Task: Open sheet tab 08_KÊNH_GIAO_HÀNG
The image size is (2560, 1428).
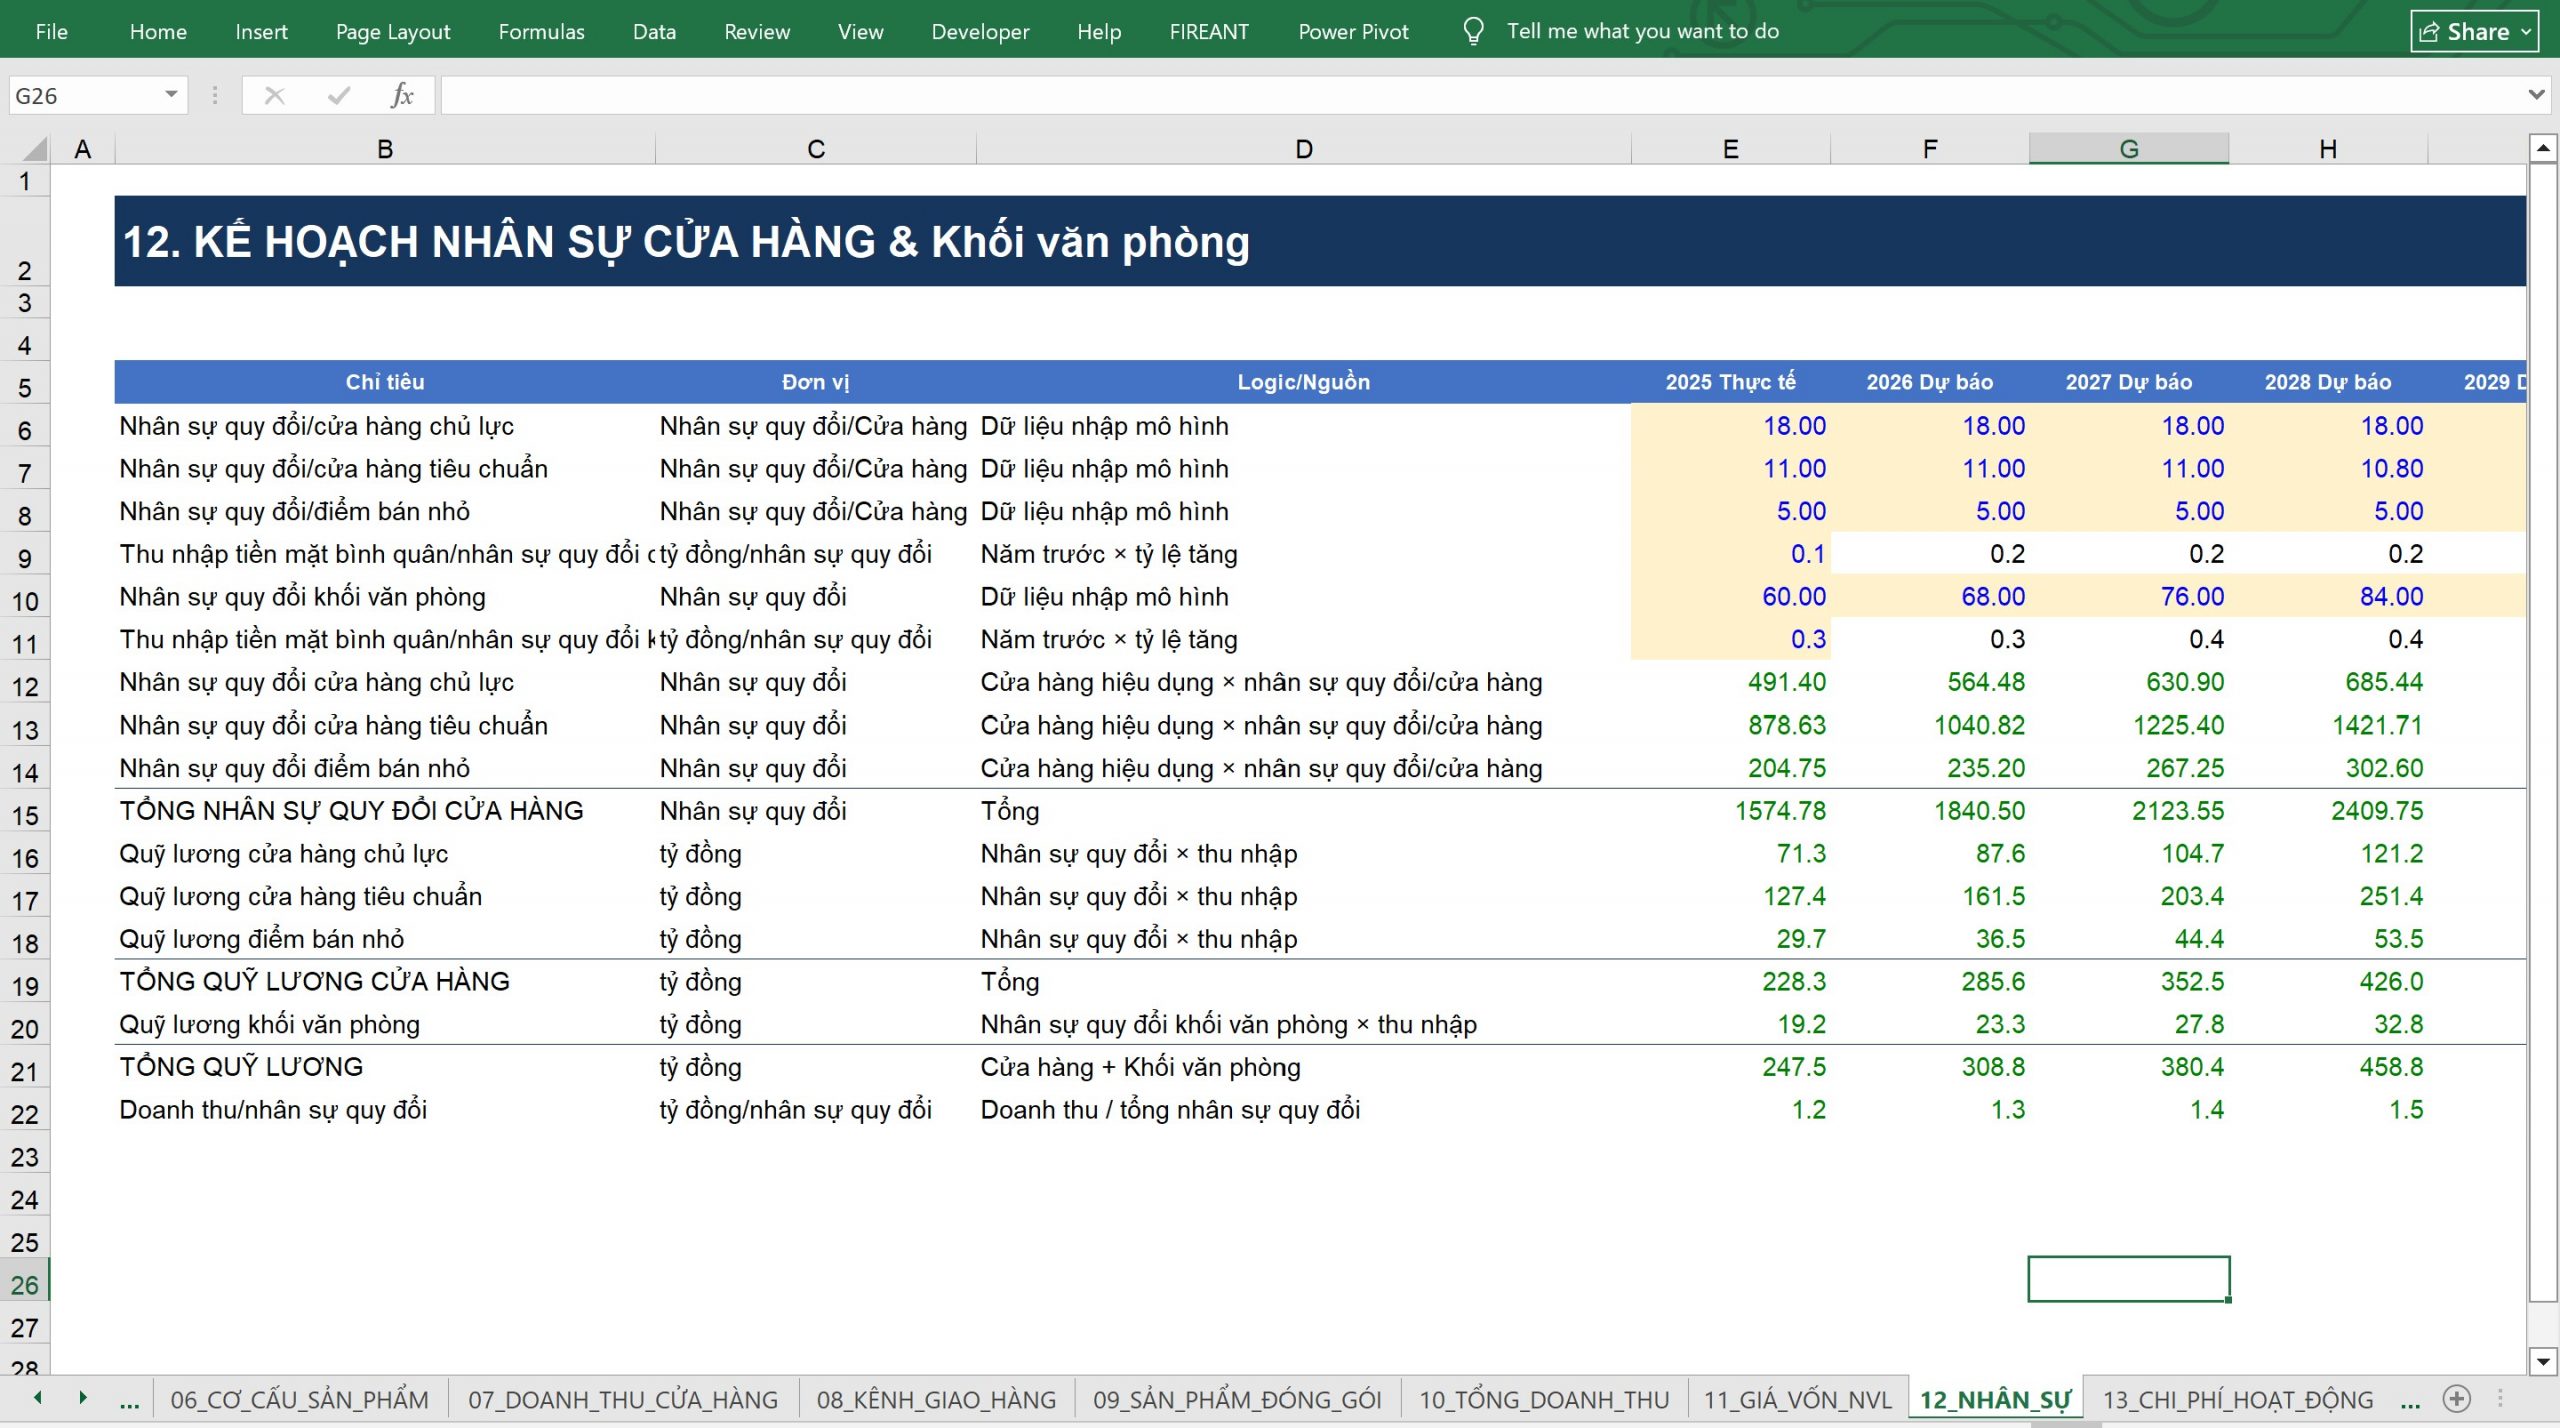Action: coord(936,1399)
